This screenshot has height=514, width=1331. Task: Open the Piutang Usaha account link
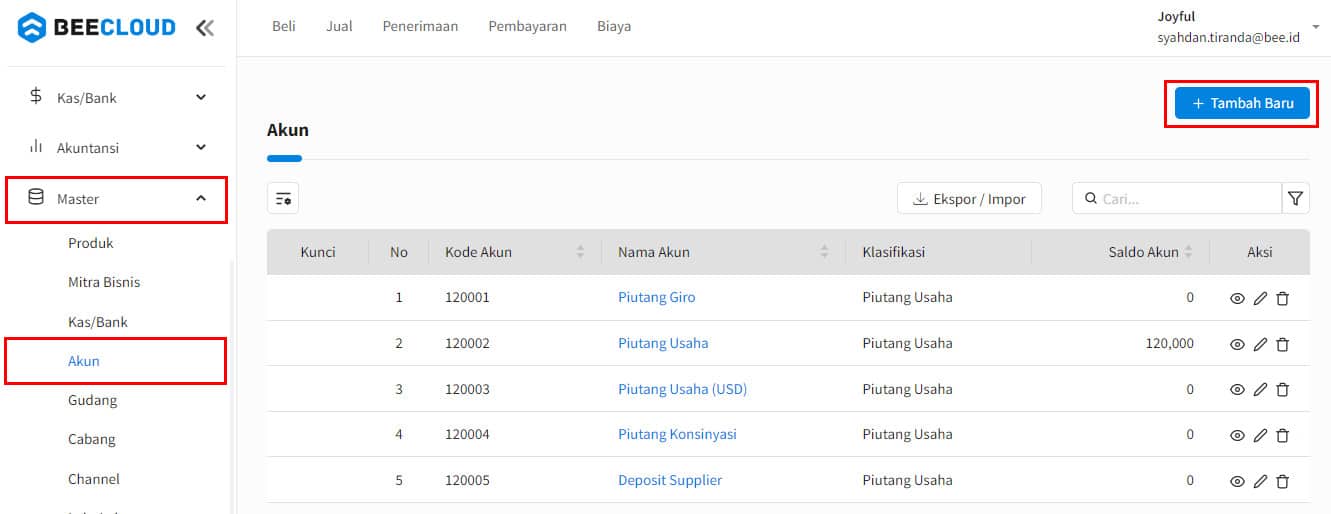tap(663, 343)
